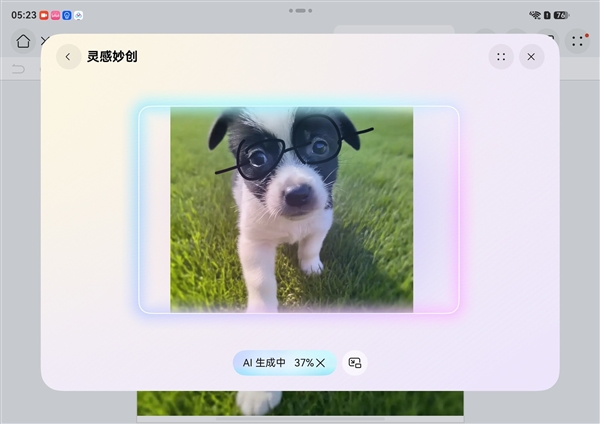Click the browser undo arrow behind dialog
This screenshot has height=424, width=600.
coord(18,69)
